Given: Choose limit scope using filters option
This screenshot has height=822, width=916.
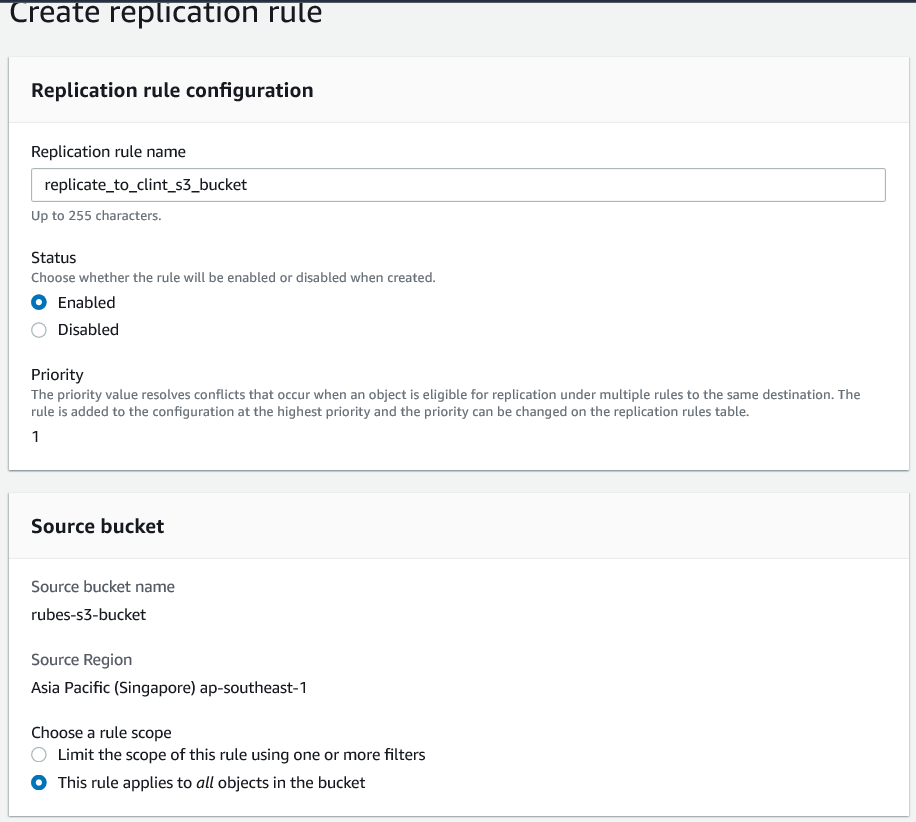Looking at the screenshot, I should (x=40, y=755).
